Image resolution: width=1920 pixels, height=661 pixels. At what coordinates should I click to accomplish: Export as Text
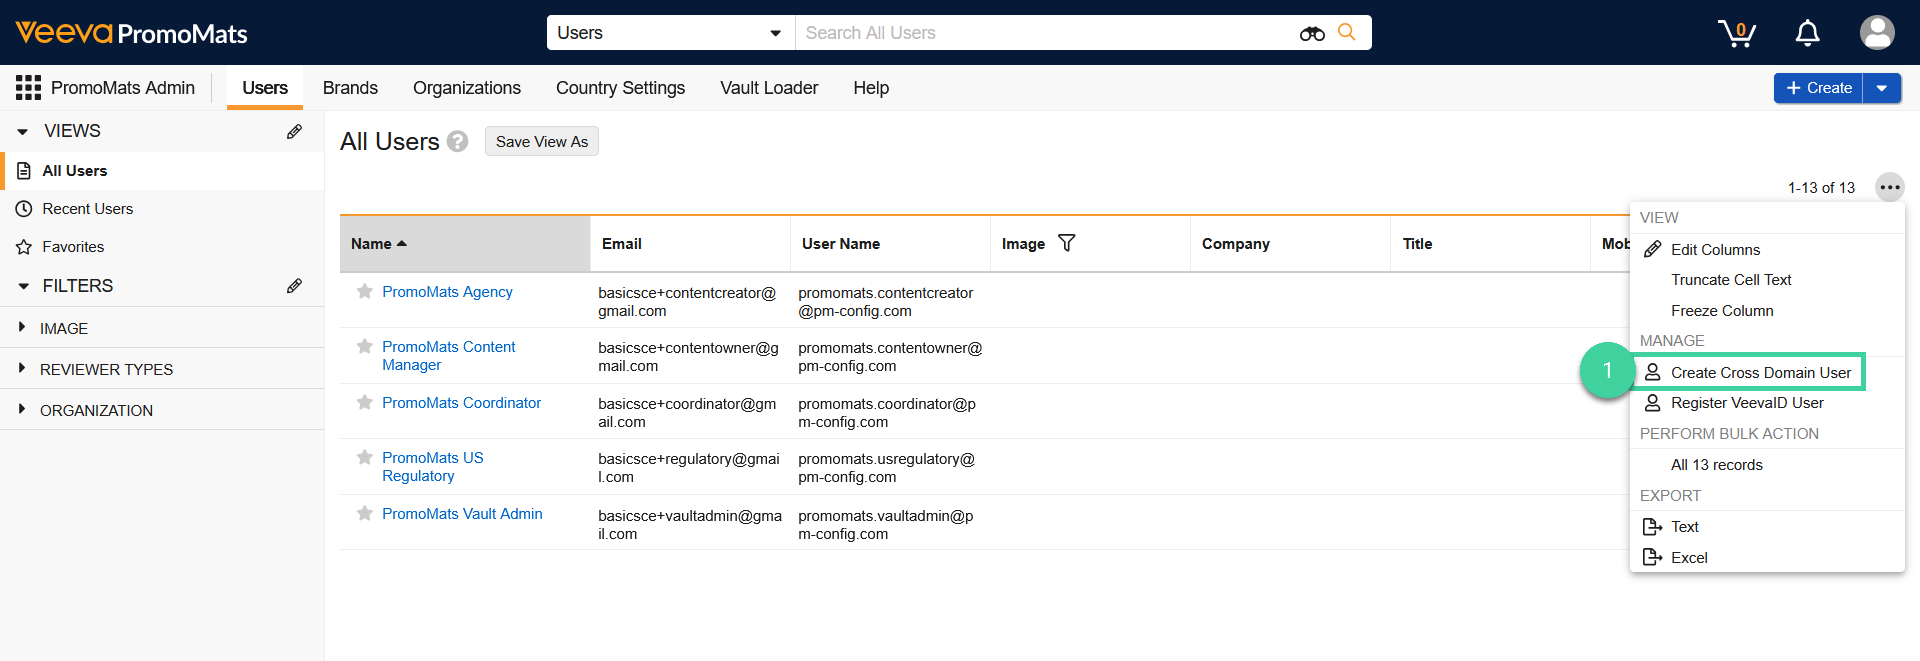pos(1767,527)
